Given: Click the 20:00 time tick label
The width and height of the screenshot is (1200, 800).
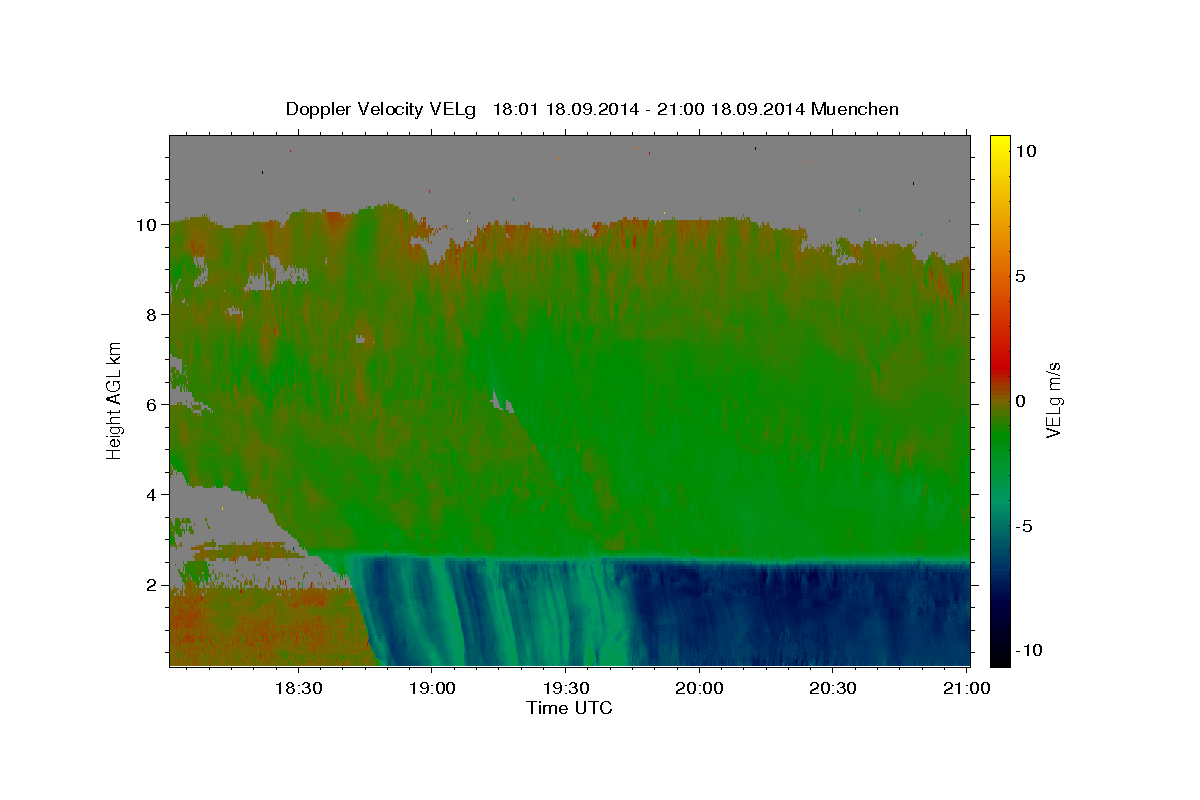Looking at the screenshot, I should [x=699, y=688].
